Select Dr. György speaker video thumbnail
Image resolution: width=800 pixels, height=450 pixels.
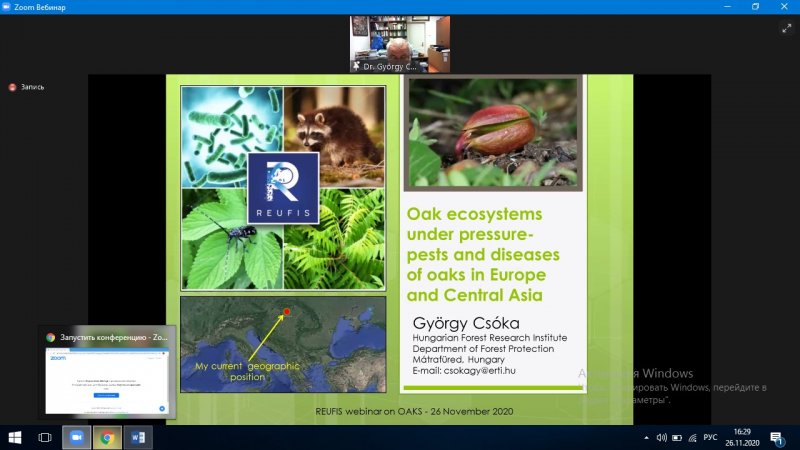(400, 44)
